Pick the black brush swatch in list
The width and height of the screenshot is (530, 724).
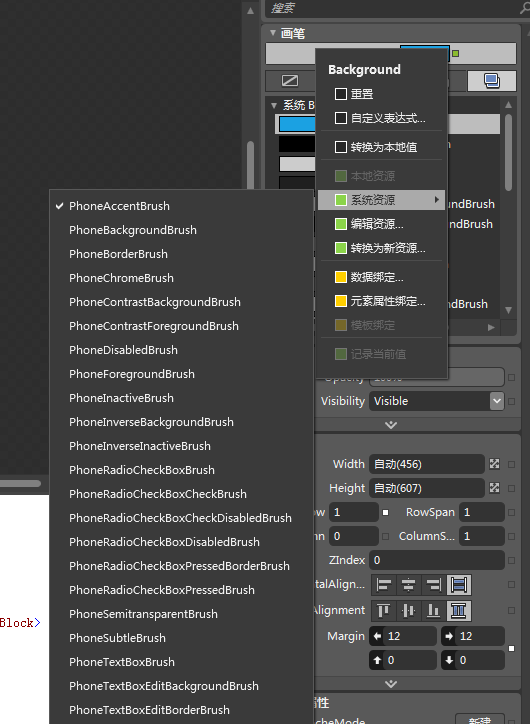[x=297, y=144]
